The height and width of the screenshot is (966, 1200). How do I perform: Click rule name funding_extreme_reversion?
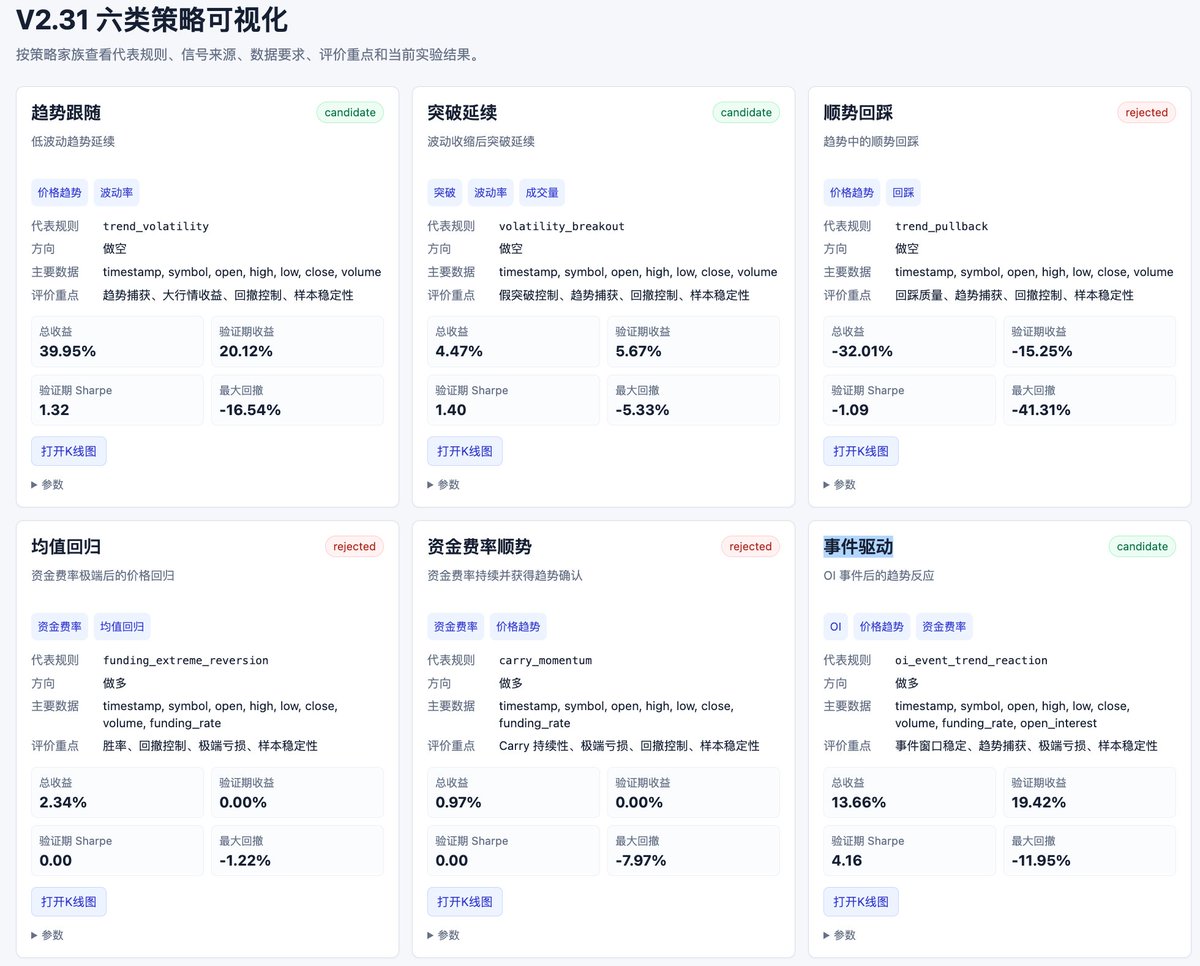(186, 660)
